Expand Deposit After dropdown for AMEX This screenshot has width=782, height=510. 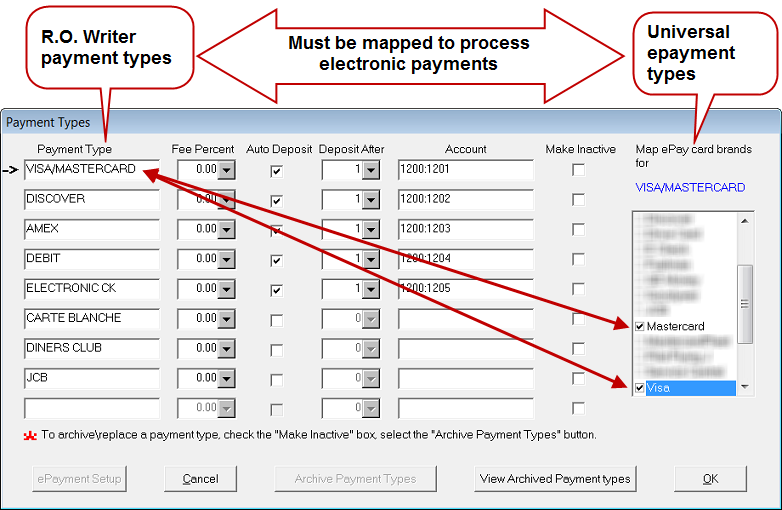pos(371,230)
